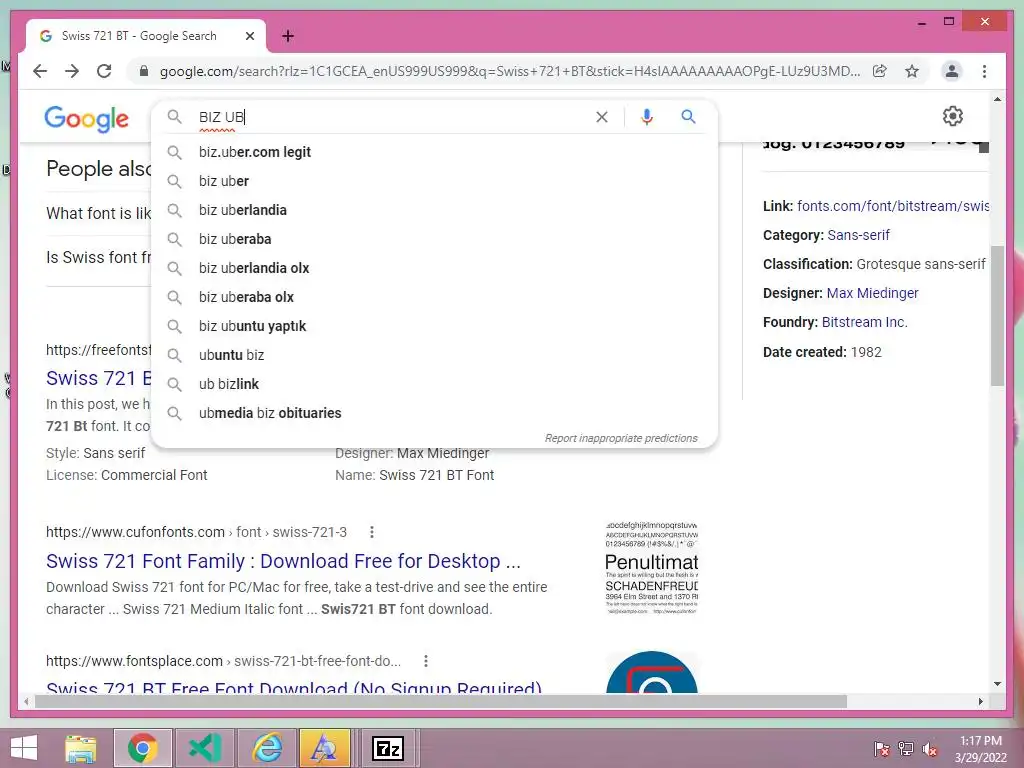
Task: Click the scroll right arrow
Action: [980, 701]
